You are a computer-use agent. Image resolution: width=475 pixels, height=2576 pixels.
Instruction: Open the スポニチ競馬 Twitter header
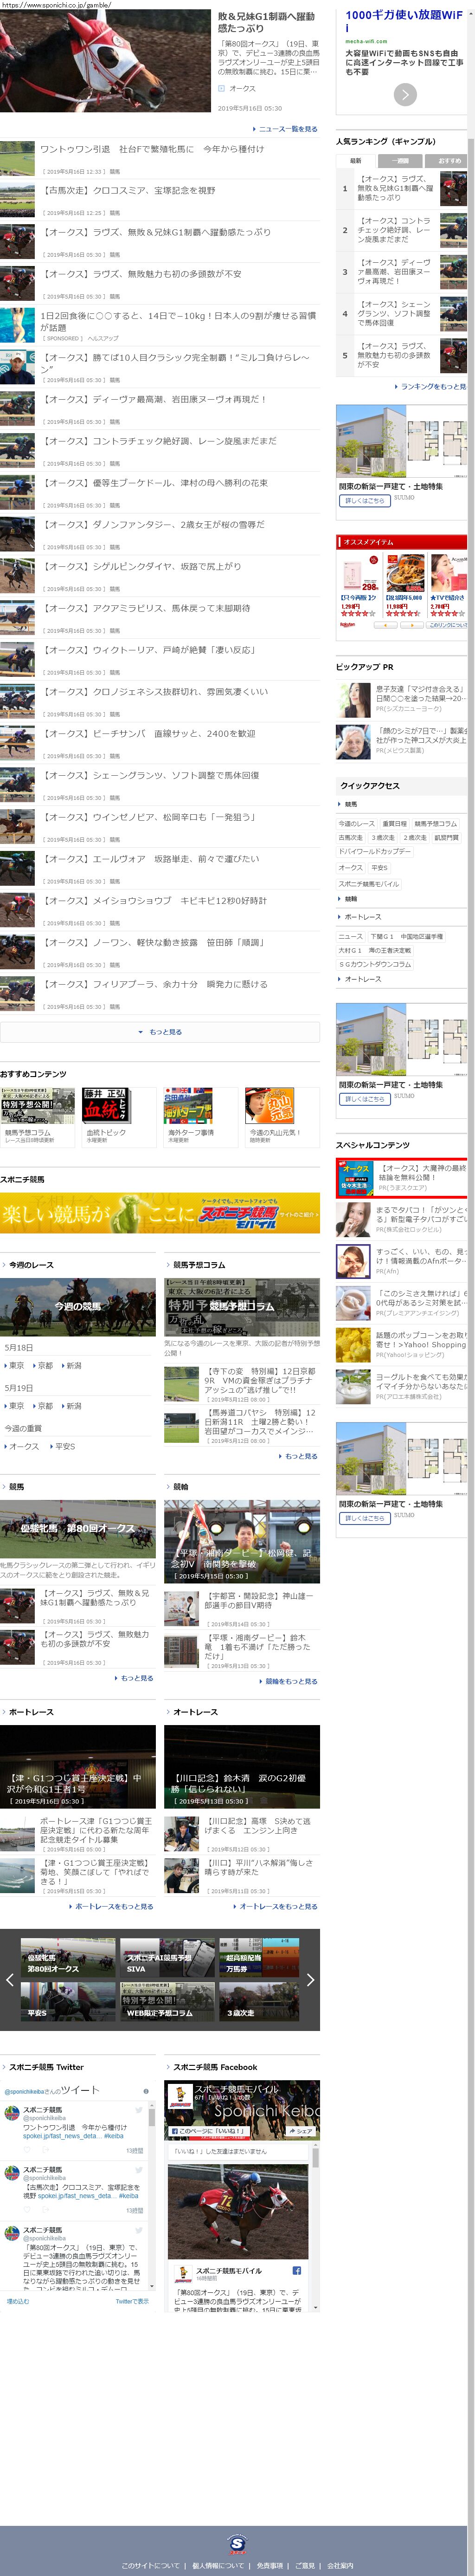(46, 2067)
